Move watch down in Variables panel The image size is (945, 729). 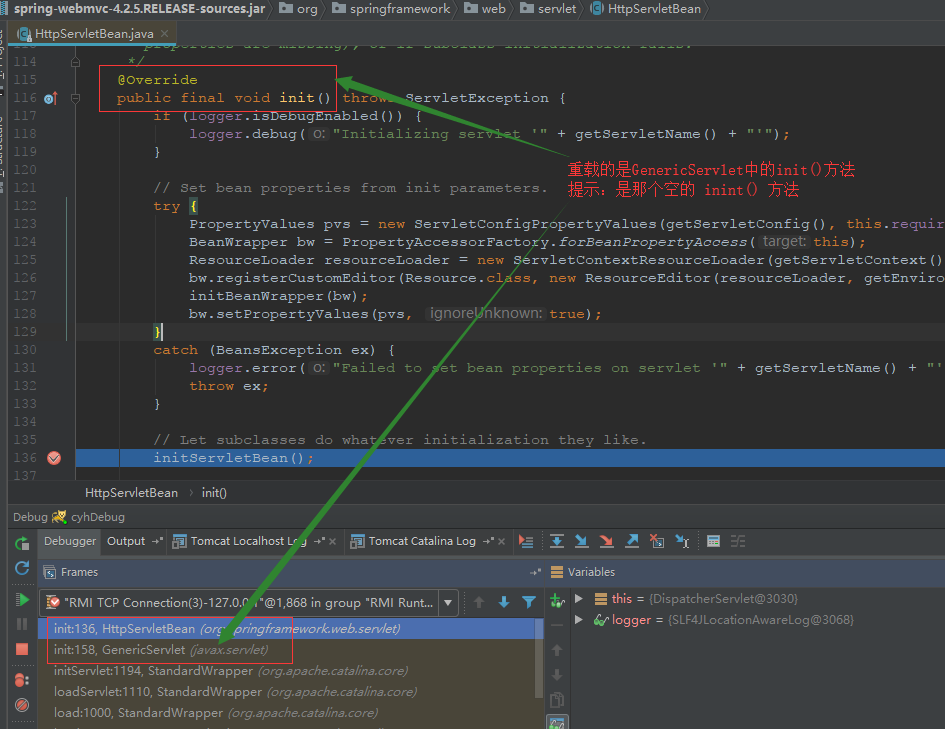pyautogui.click(x=557, y=675)
